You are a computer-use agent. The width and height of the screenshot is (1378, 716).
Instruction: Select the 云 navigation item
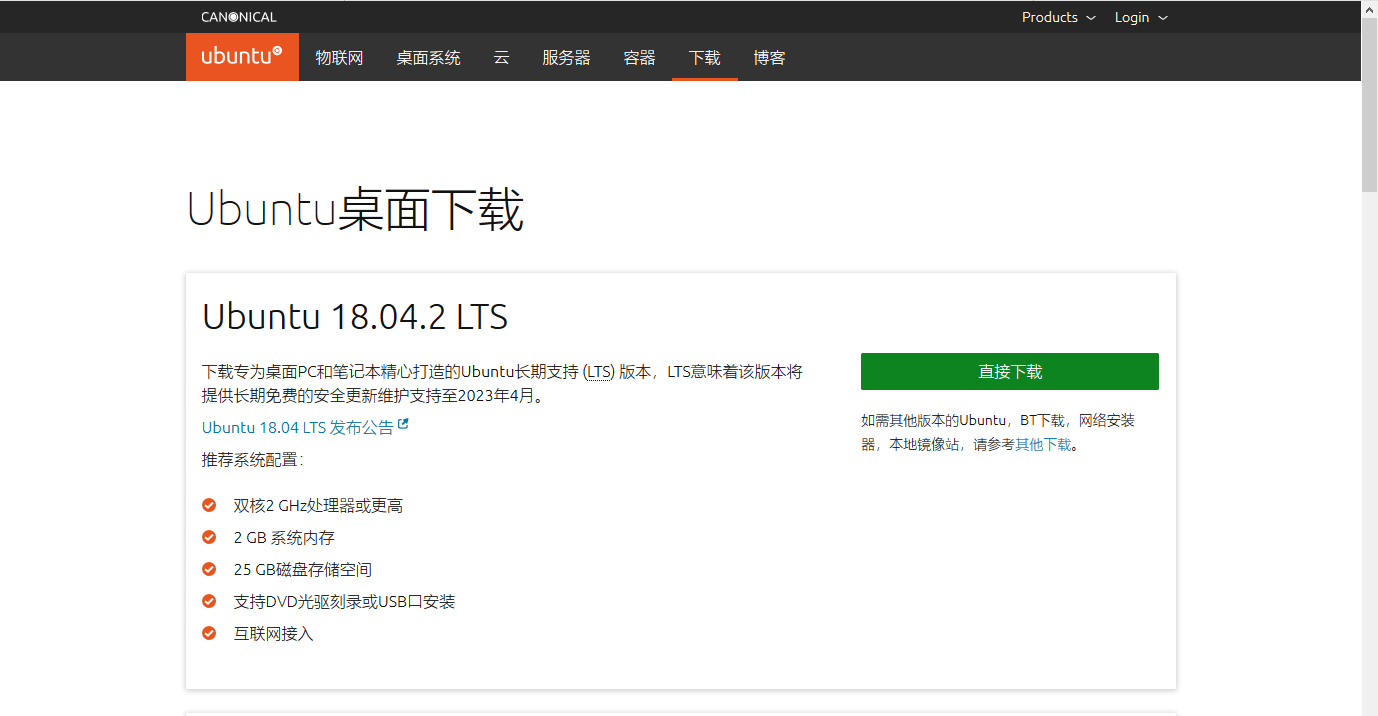[501, 57]
